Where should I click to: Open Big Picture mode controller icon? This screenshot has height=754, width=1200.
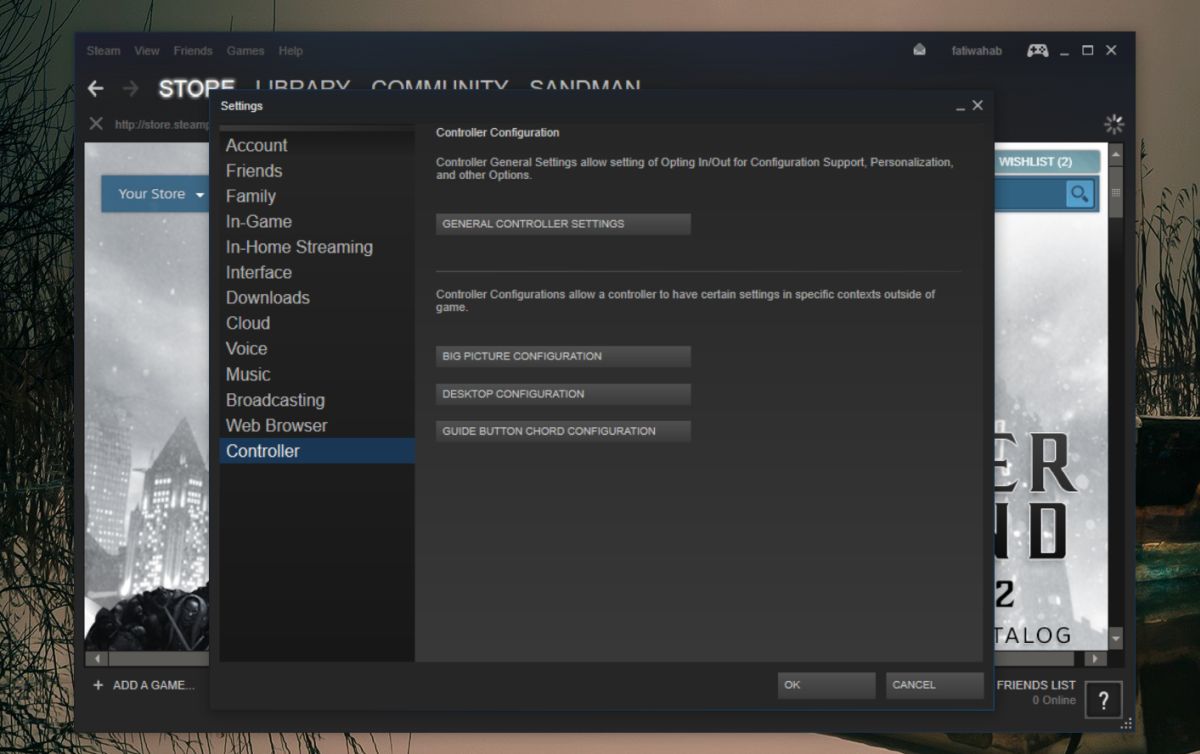[1037, 50]
